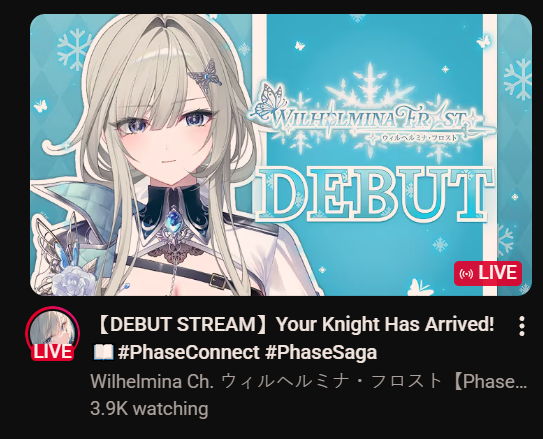Click the large DEBUT text in thumbnail
Image resolution: width=543 pixels, height=439 pixels.
[x=375, y=194]
